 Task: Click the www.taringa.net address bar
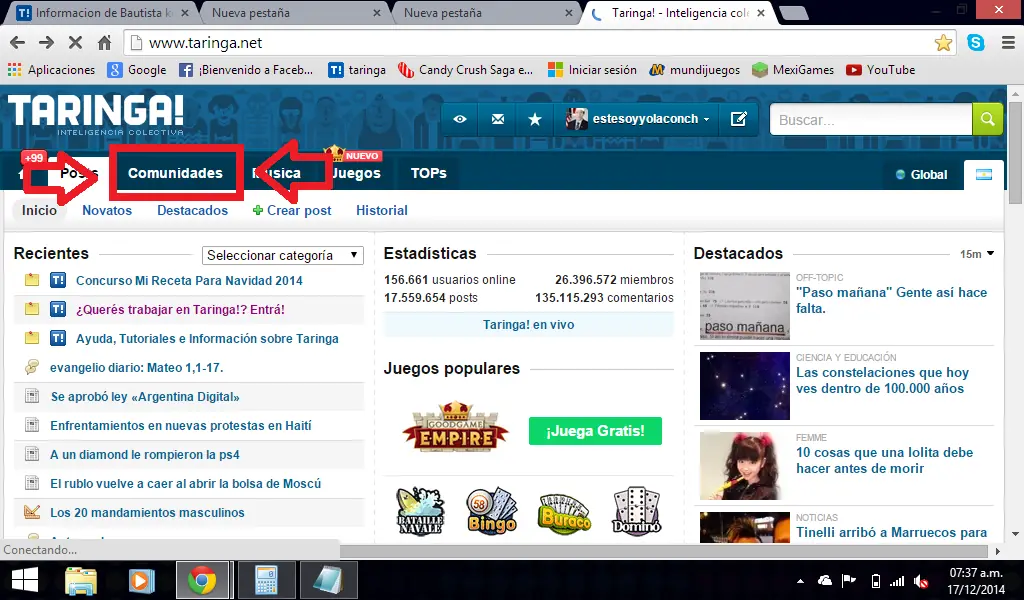click(x=529, y=43)
